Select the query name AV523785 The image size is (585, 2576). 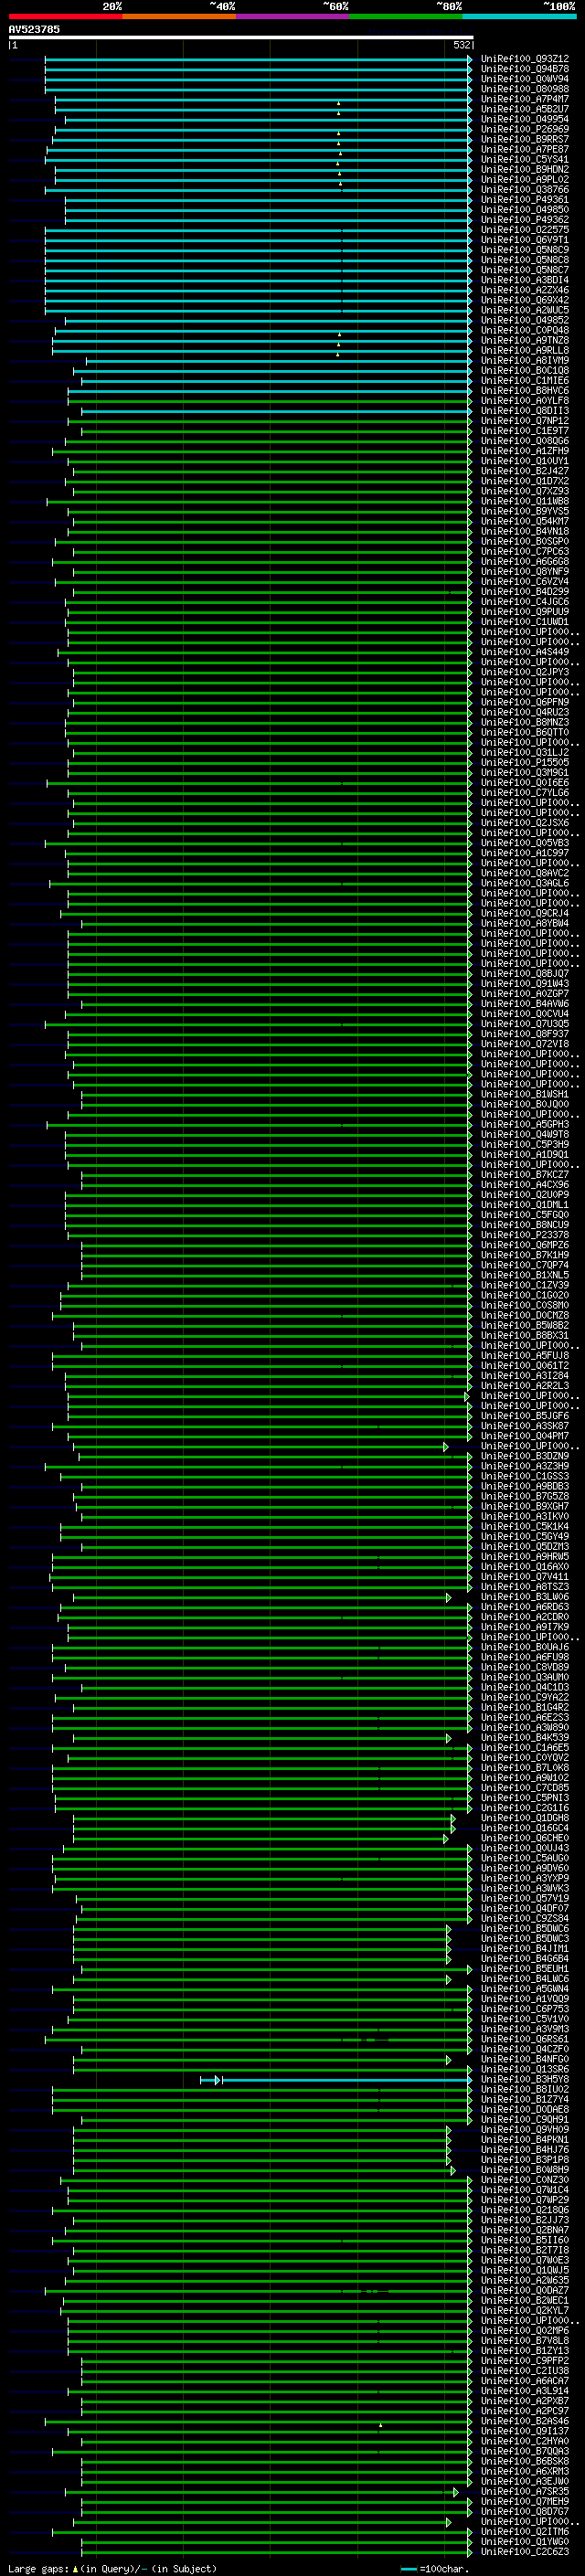click(34, 30)
